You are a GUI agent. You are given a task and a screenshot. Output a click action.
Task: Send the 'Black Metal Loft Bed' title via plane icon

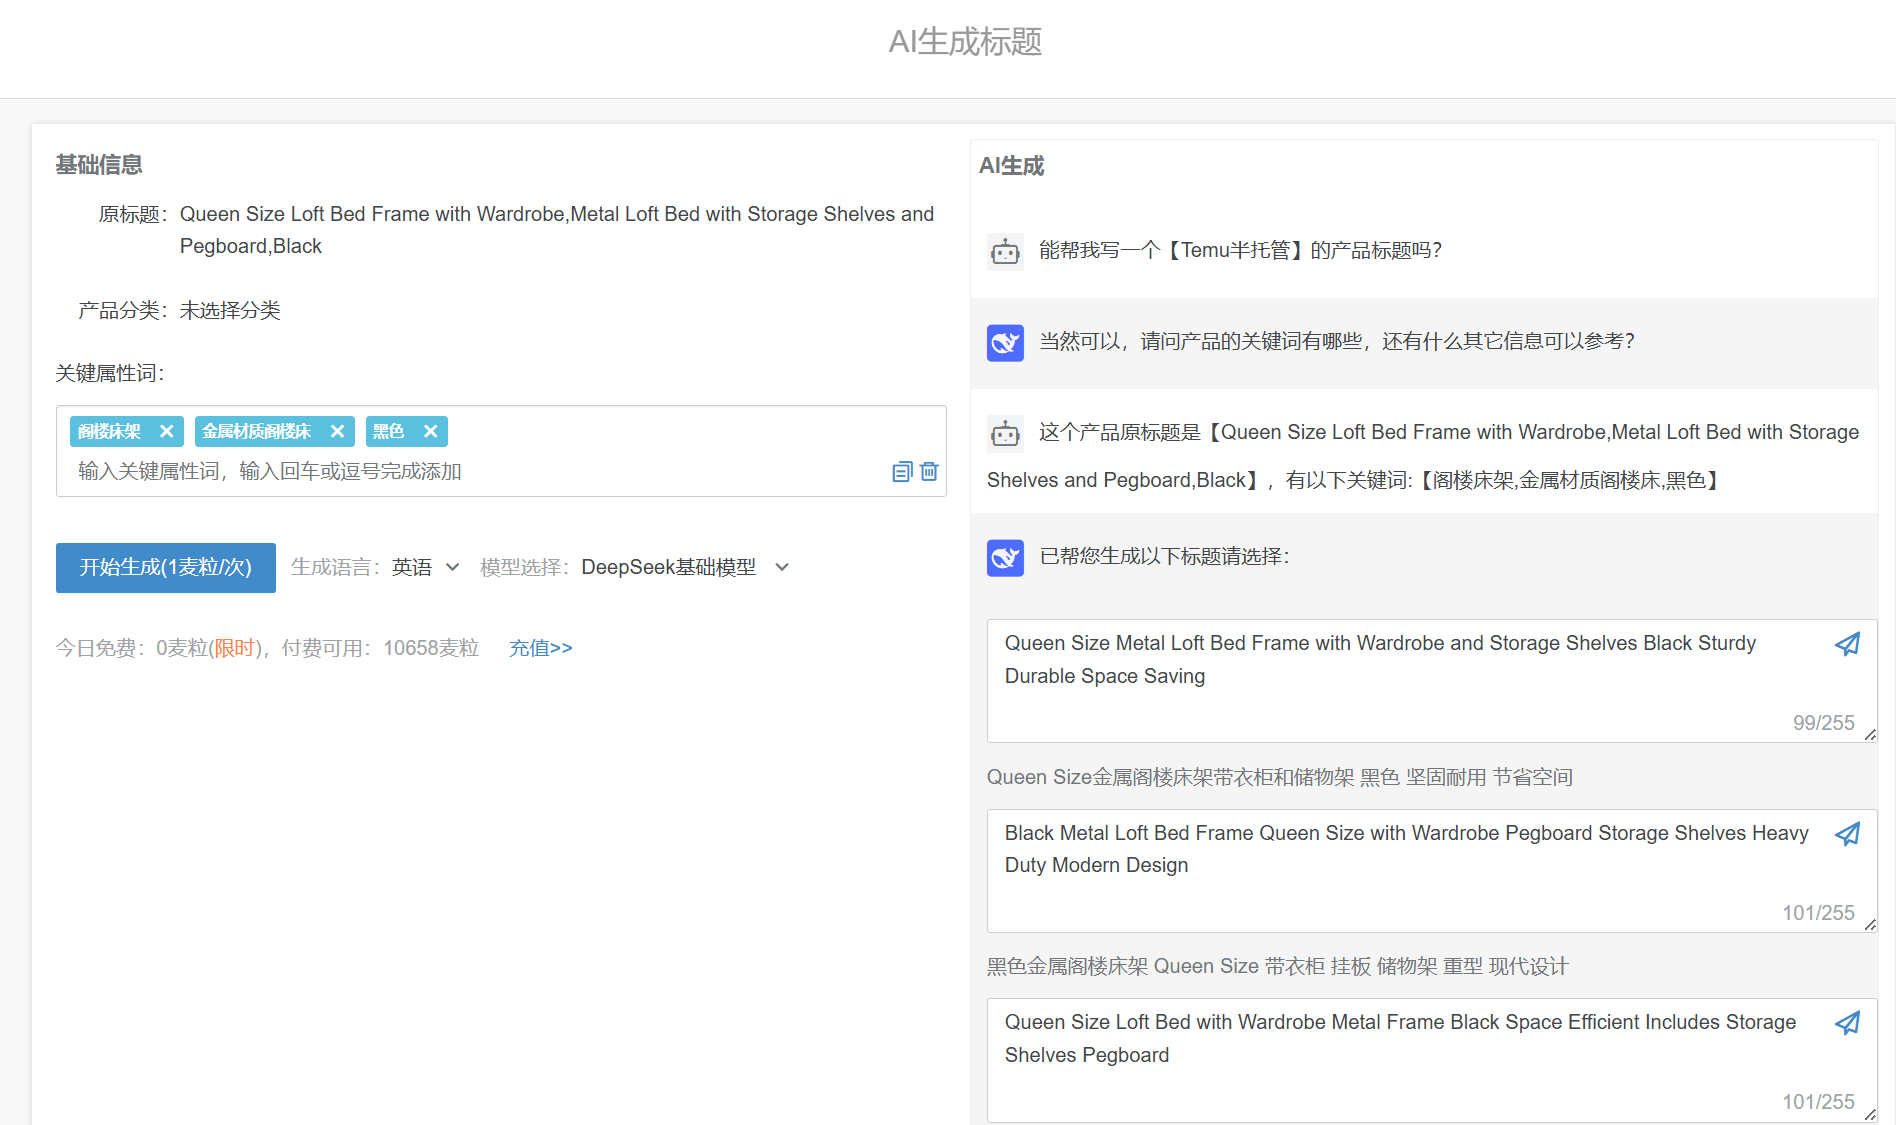[1847, 834]
